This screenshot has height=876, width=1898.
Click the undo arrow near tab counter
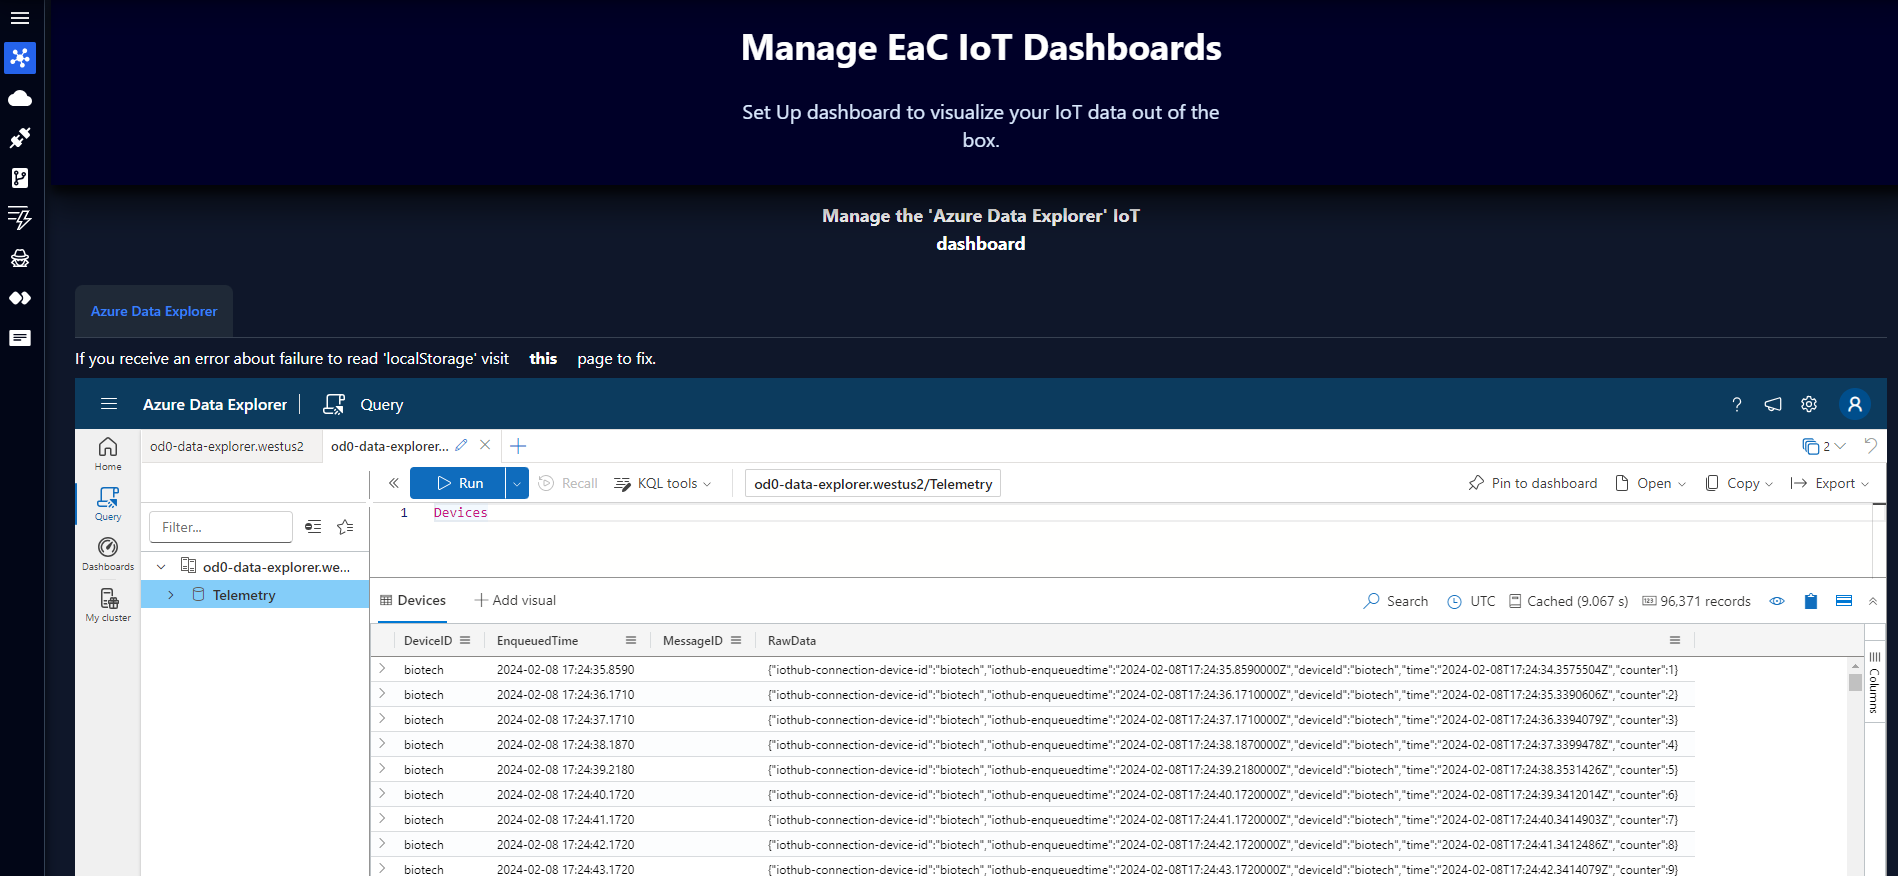pos(1870,446)
